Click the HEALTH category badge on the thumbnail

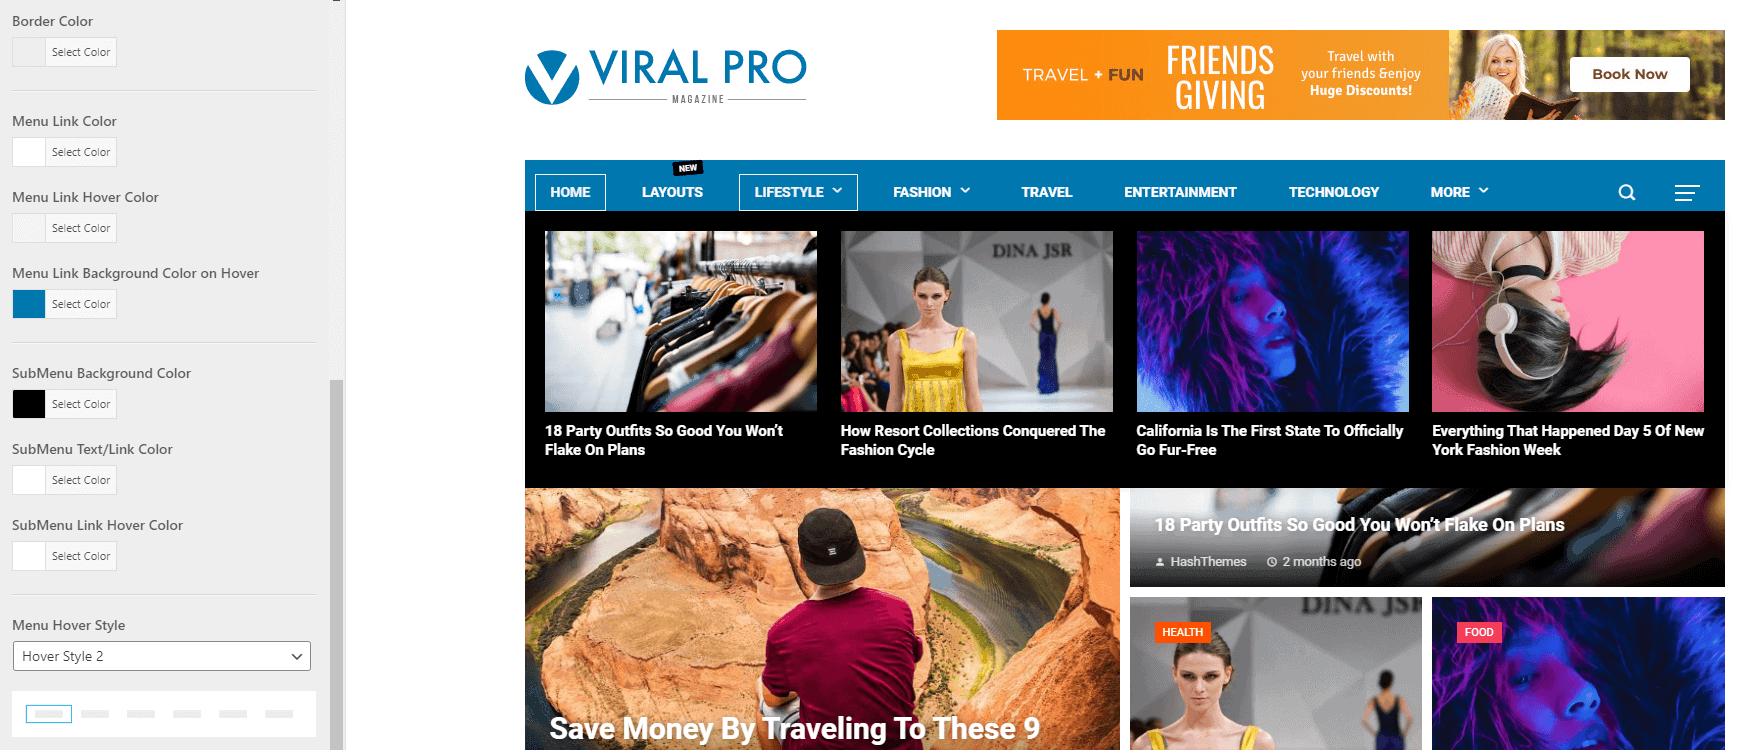pos(1183,632)
